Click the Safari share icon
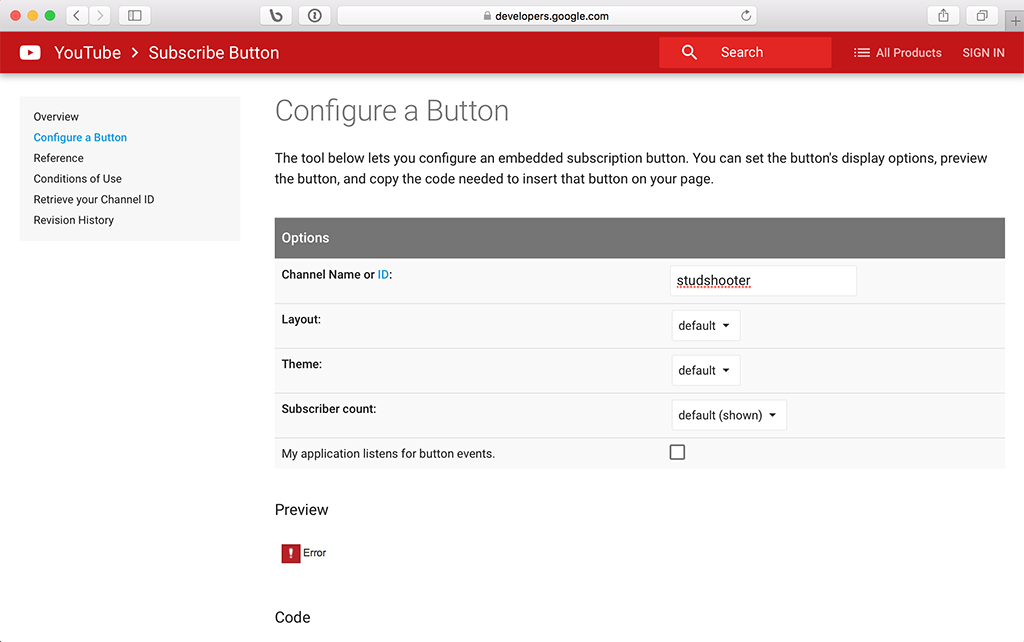Viewport: 1024px width, 642px height. [x=943, y=16]
